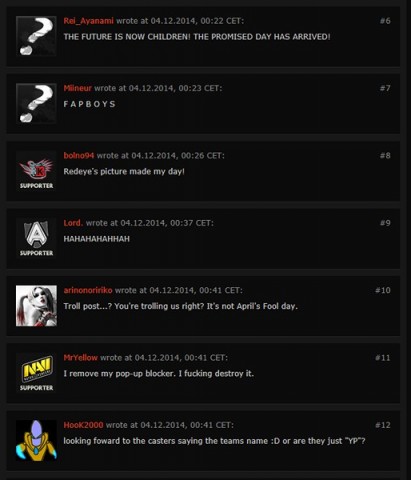Image resolution: width=411 pixels, height=480 pixels.
Task: Select the MrYellow username link
Action: pyautogui.click(x=80, y=358)
